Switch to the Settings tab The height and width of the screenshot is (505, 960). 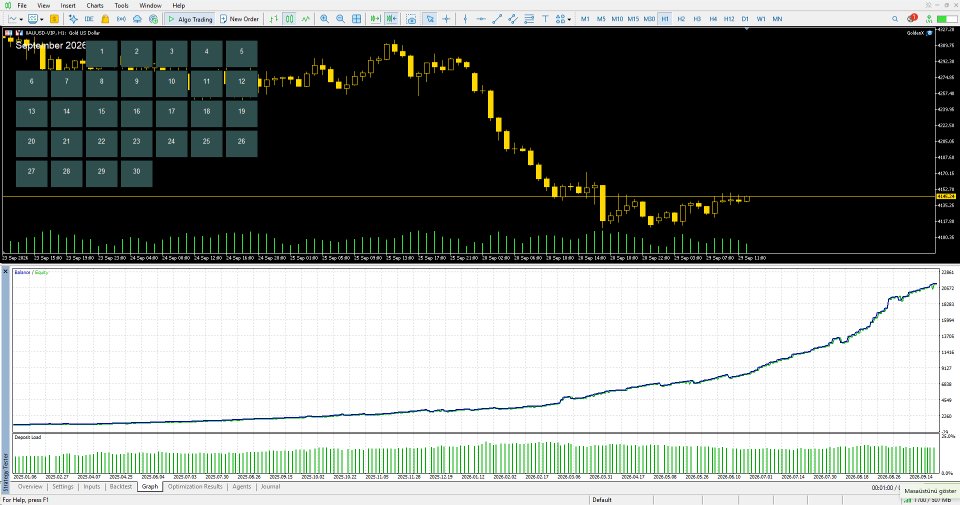(x=62, y=487)
